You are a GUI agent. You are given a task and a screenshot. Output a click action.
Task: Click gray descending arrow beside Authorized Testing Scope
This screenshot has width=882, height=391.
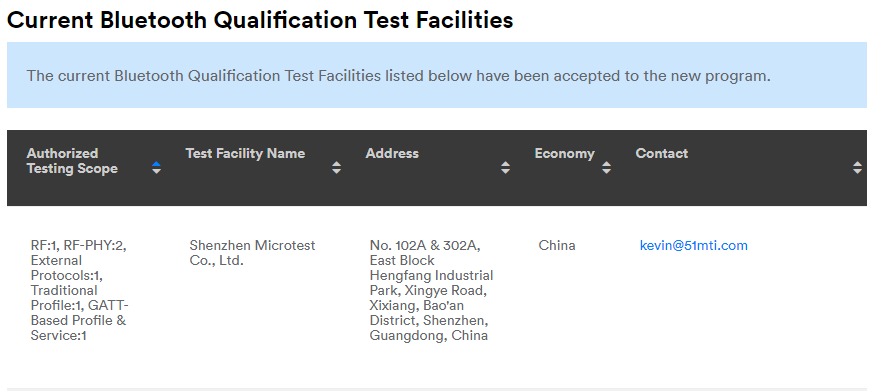(x=156, y=171)
